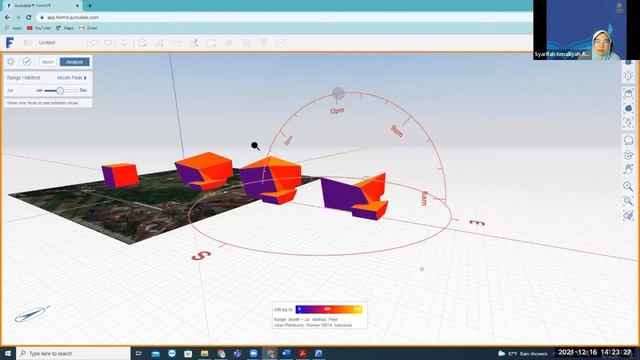
Task: Select the hand Pan navigation tool
Action: (x=628, y=169)
